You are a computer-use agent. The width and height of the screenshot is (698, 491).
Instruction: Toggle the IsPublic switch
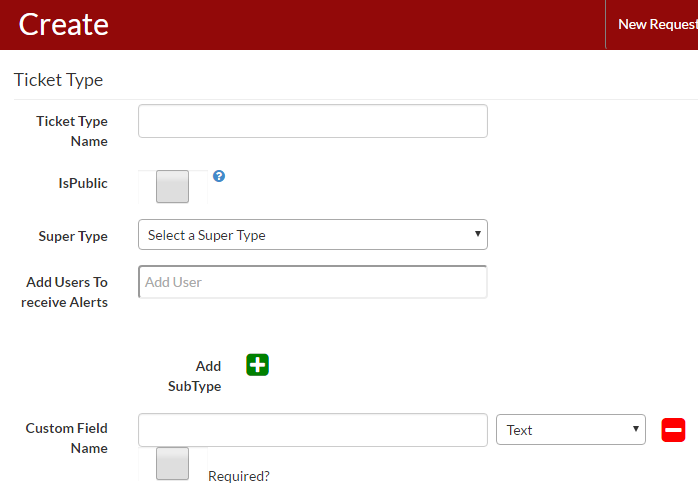point(172,187)
